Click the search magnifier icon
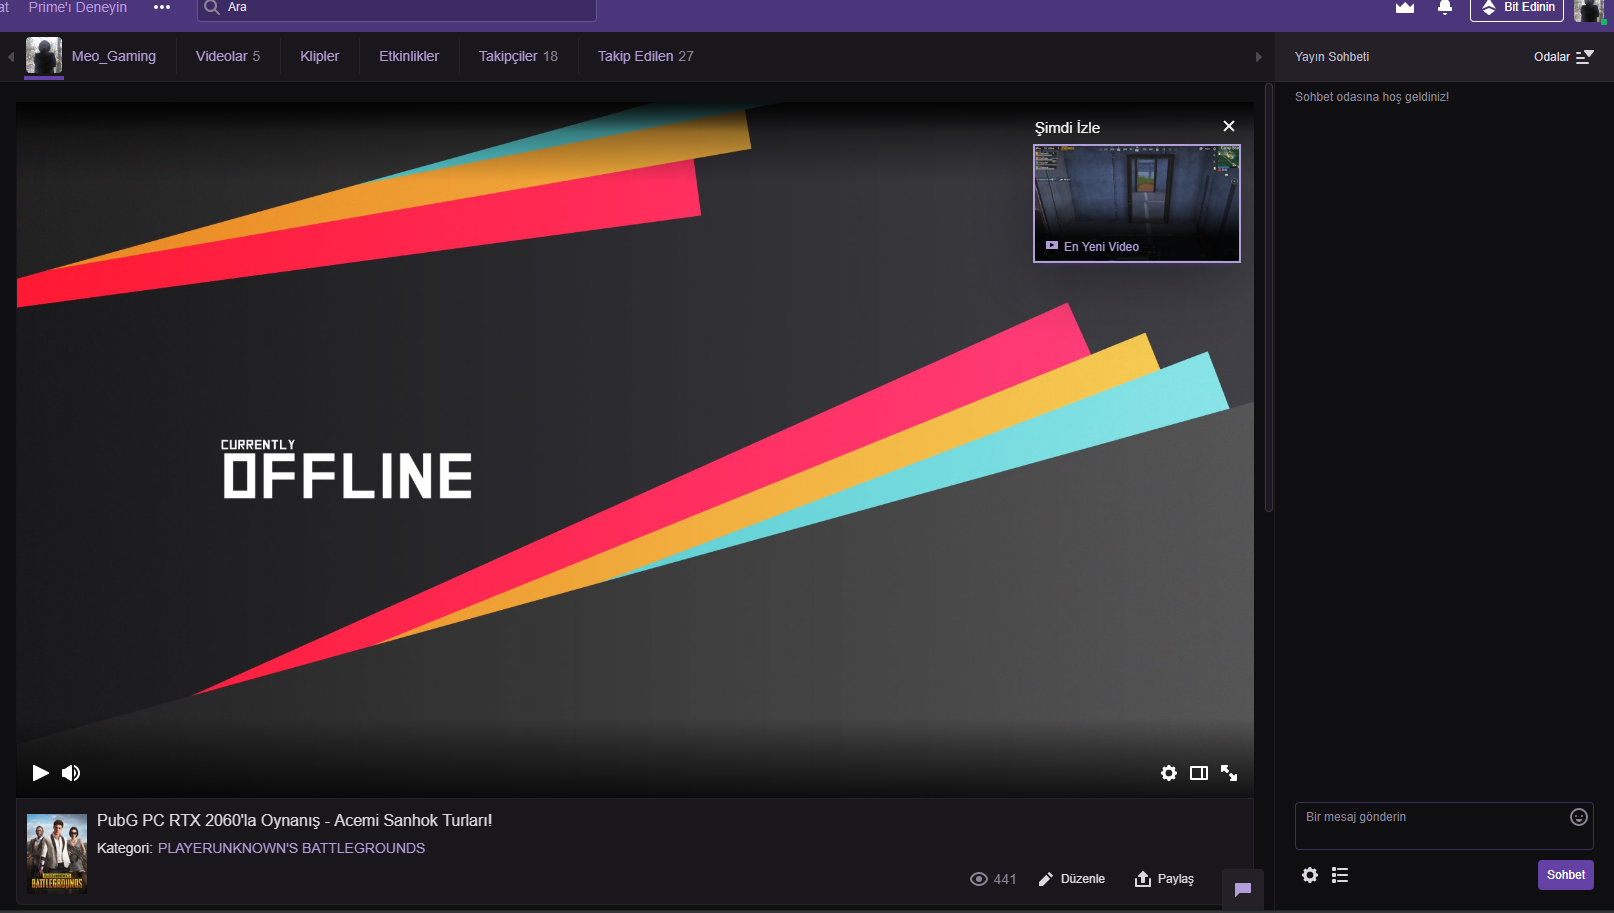The image size is (1614, 913). tap(212, 7)
